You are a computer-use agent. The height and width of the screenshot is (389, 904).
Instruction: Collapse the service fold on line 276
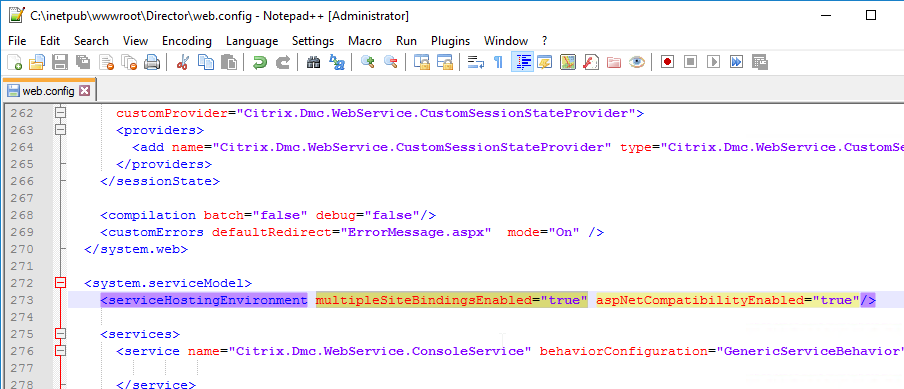[x=61, y=351]
